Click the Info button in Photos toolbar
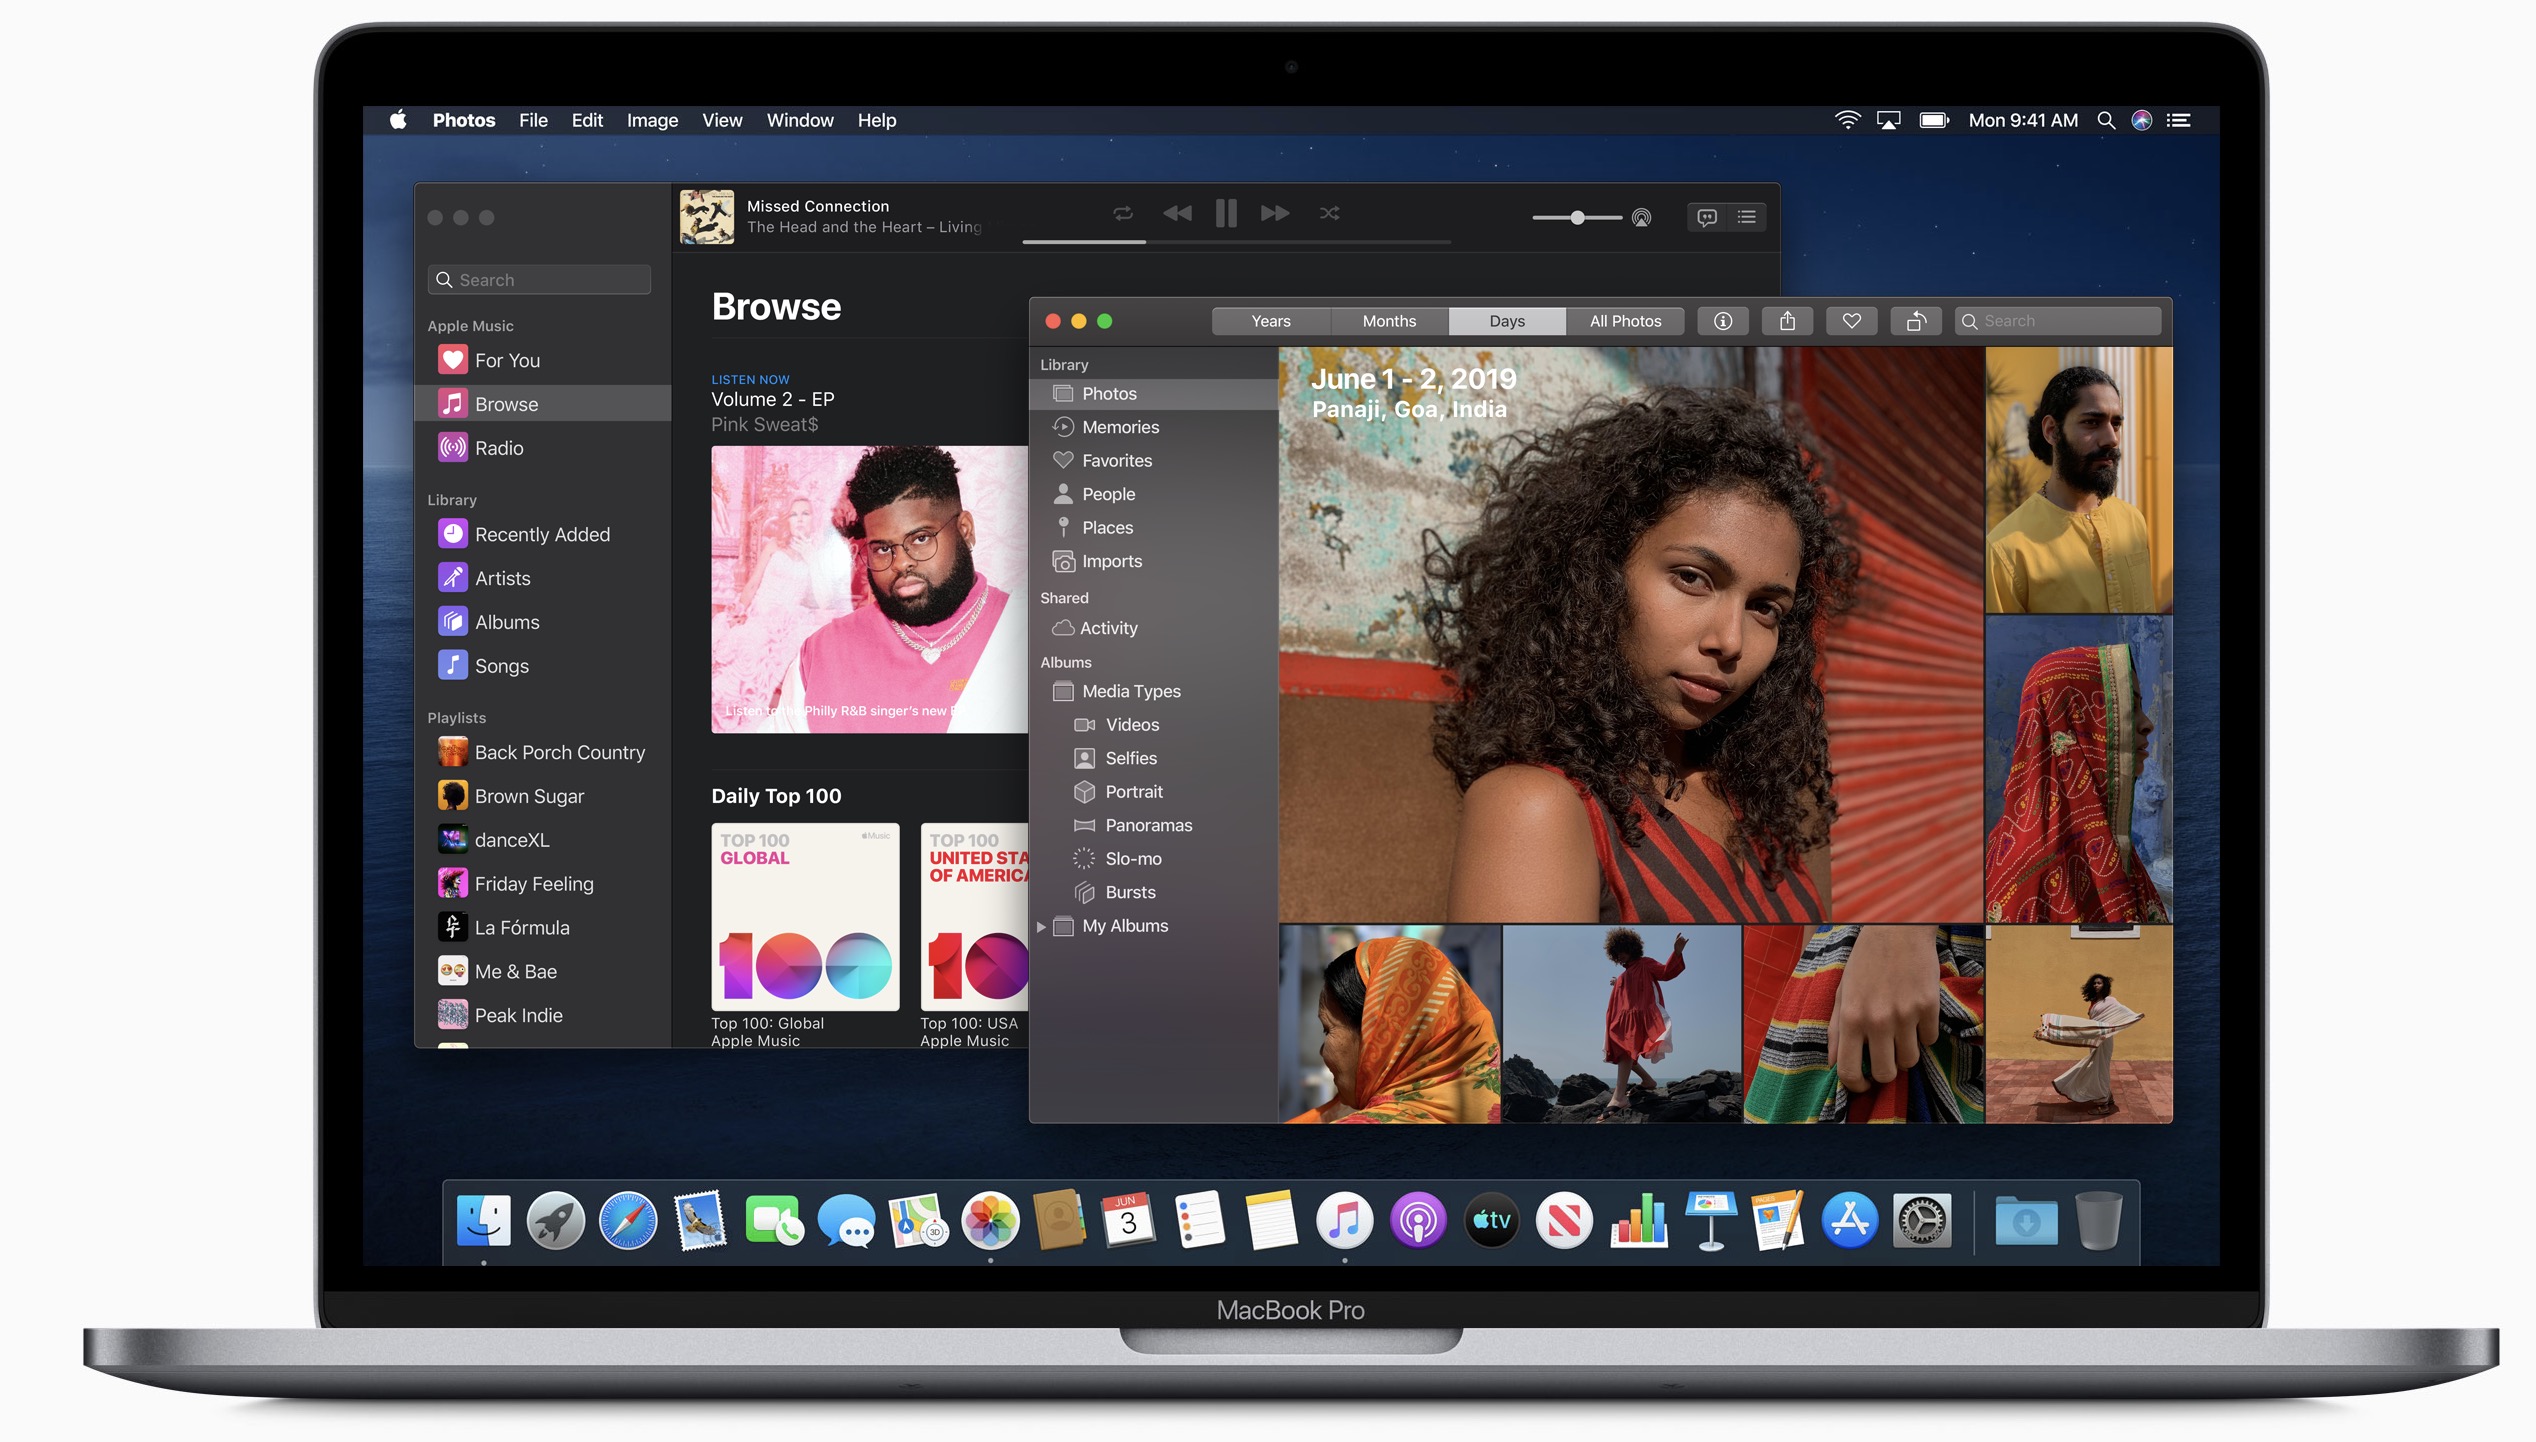2536x1442 pixels. (1722, 321)
